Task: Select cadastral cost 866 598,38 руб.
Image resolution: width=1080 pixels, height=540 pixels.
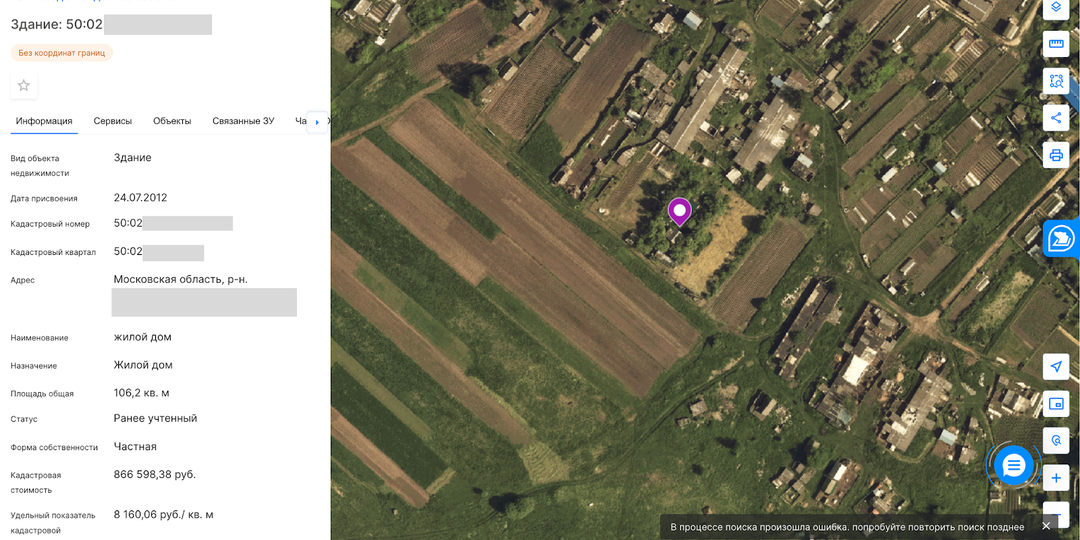Action: (x=155, y=475)
